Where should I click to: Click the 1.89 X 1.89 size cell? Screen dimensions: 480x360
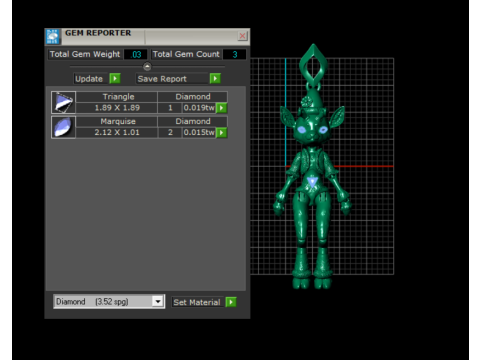coord(117,108)
